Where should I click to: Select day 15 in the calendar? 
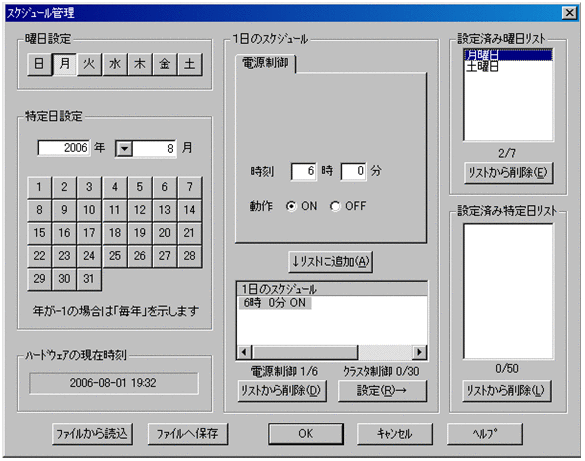[39, 233]
